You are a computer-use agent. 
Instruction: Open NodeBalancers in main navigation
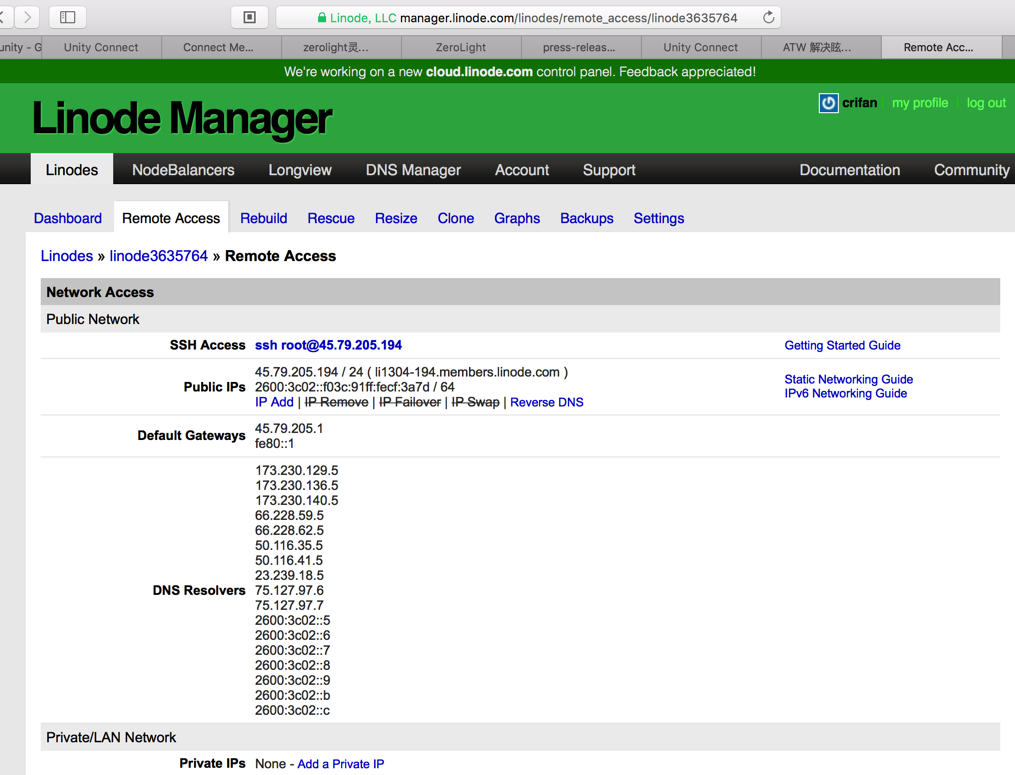click(x=183, y=170)
